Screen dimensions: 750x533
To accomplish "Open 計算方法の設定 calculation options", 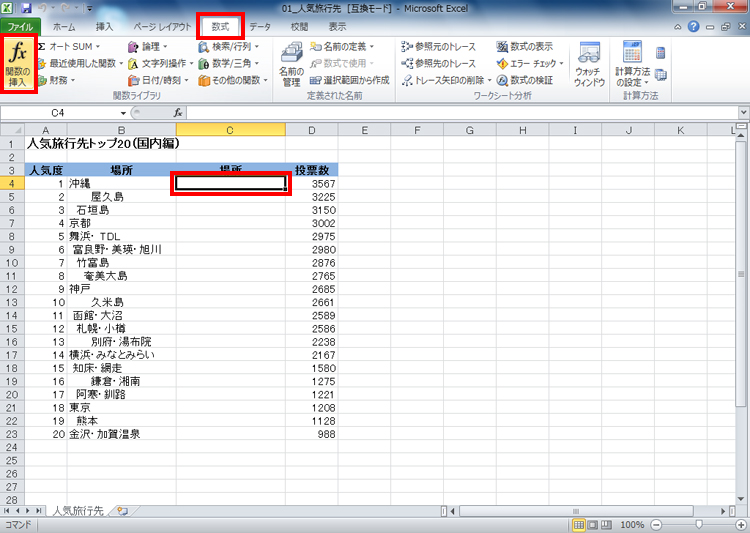I will [x=632, y=64].
